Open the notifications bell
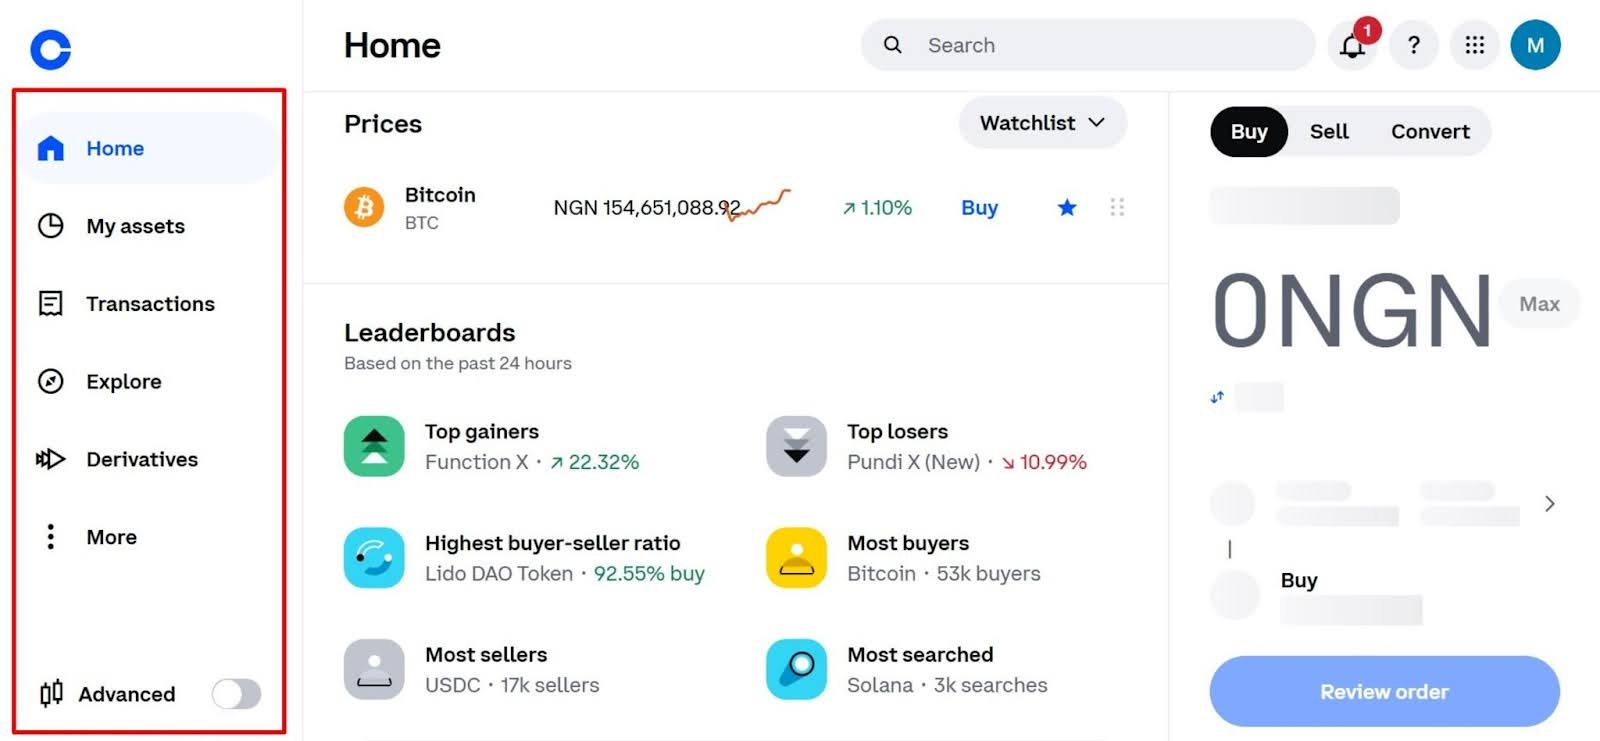1600x741 pixels. coord(1352,45)
